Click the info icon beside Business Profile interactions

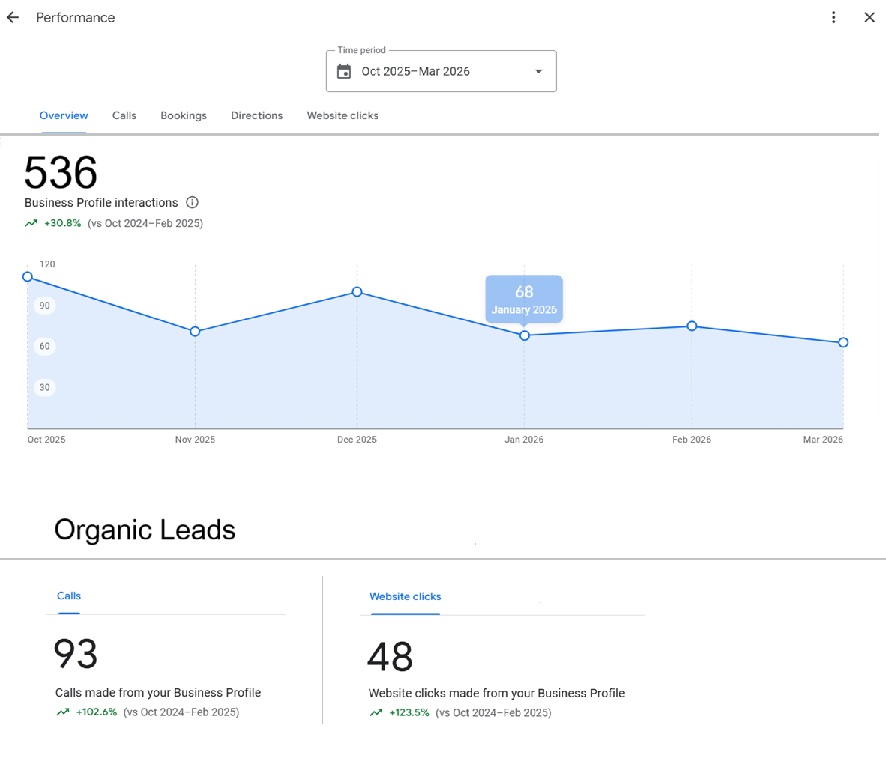click(x=192, y=202)
